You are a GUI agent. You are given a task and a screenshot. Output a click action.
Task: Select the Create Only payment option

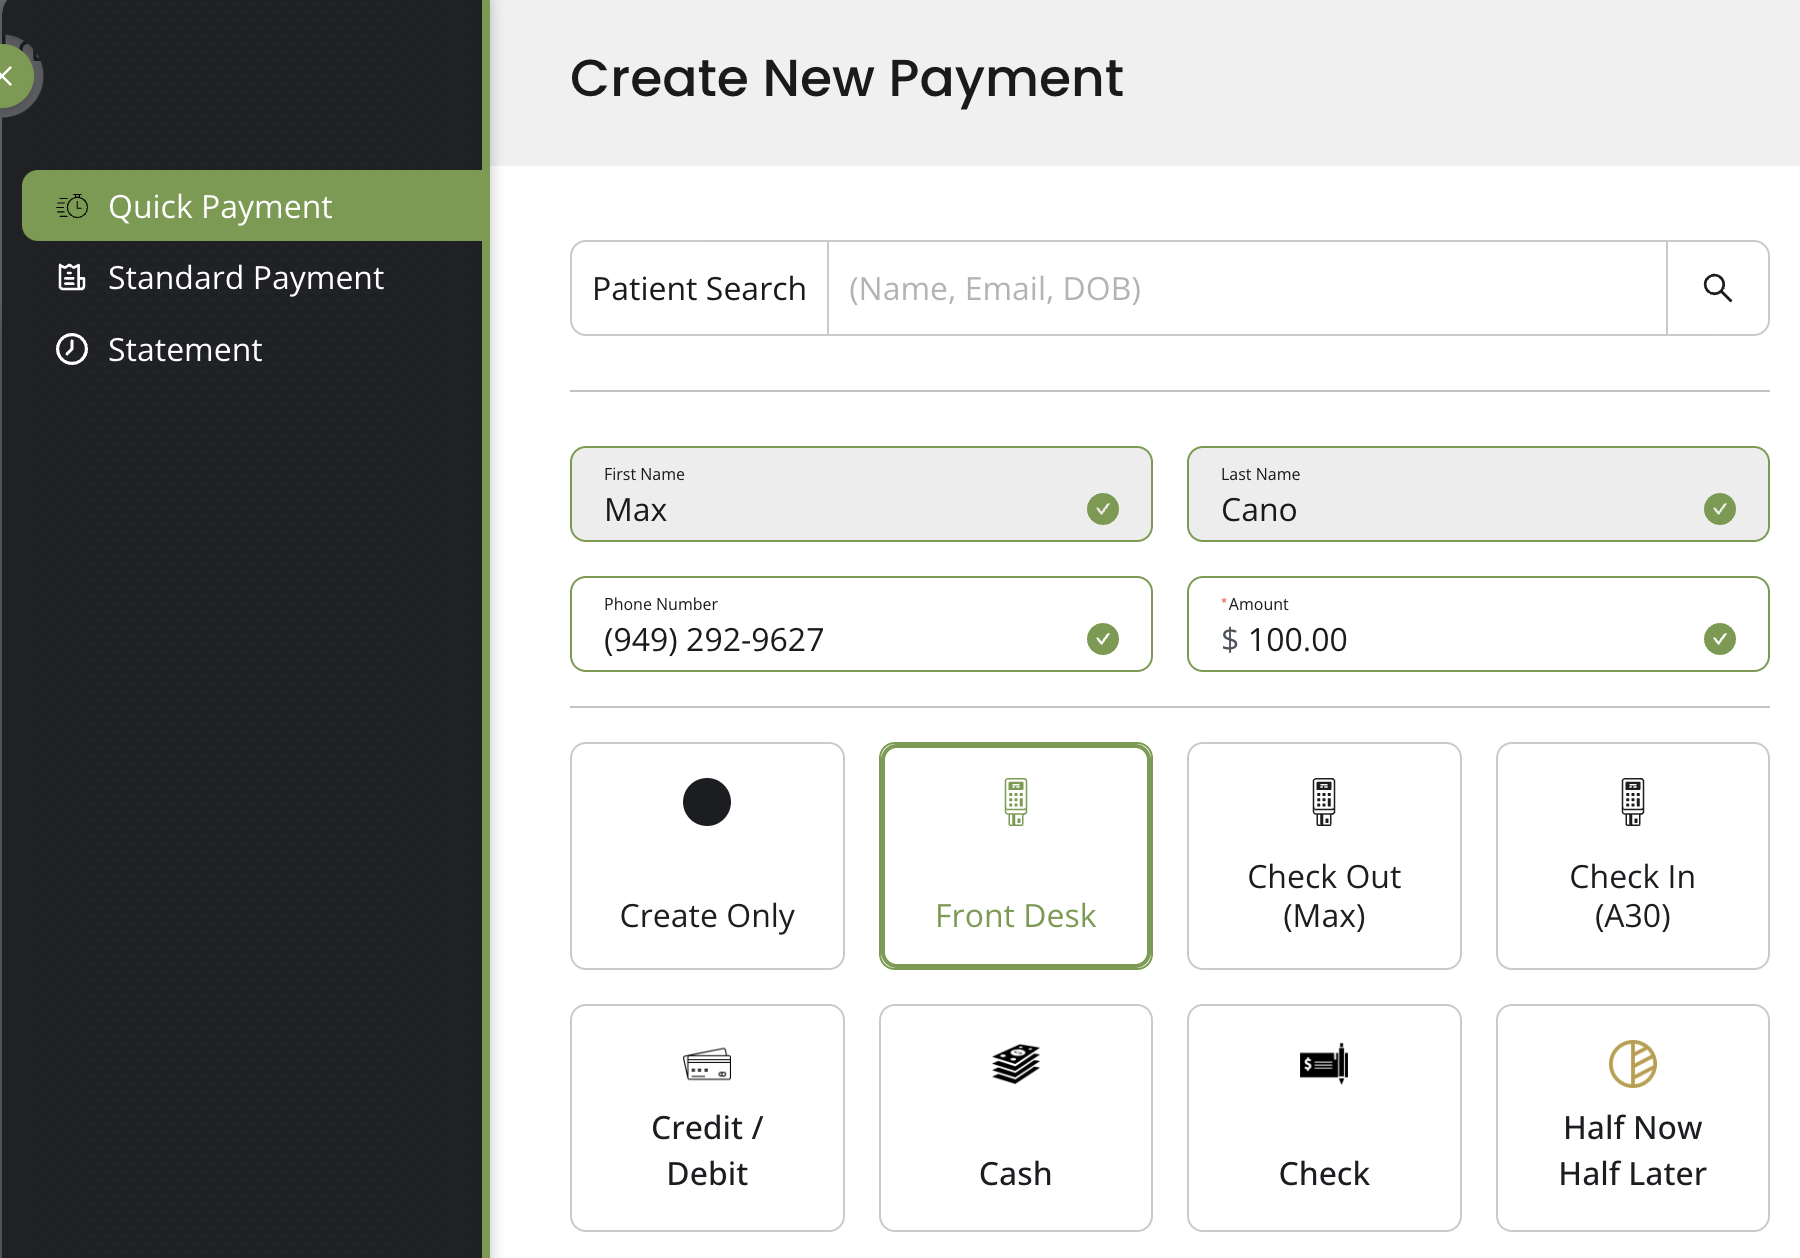click(707, 856)
